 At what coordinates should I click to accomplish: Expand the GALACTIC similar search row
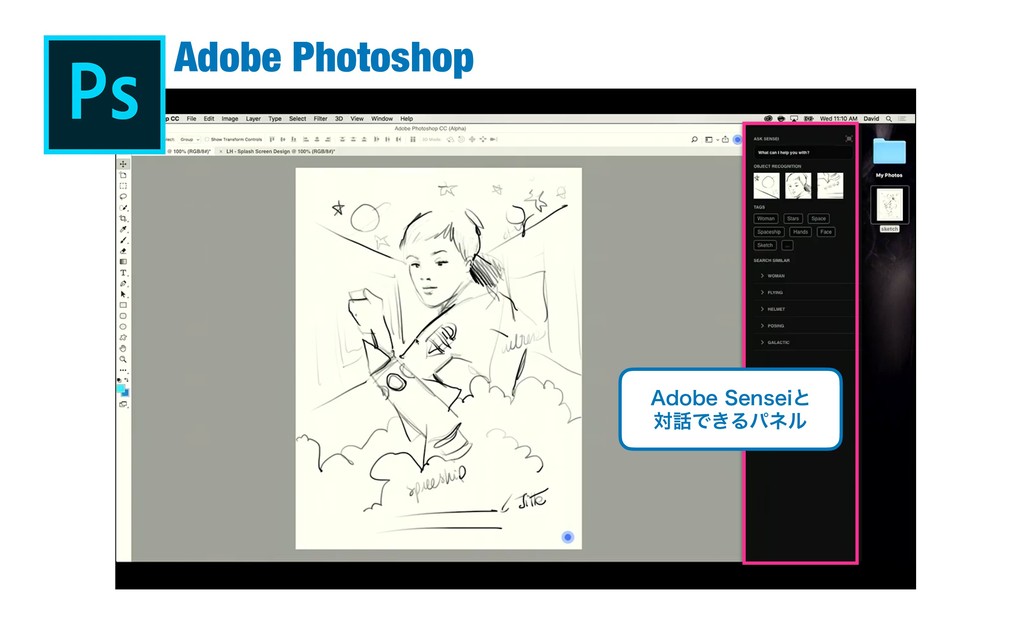tap(803, 342)
